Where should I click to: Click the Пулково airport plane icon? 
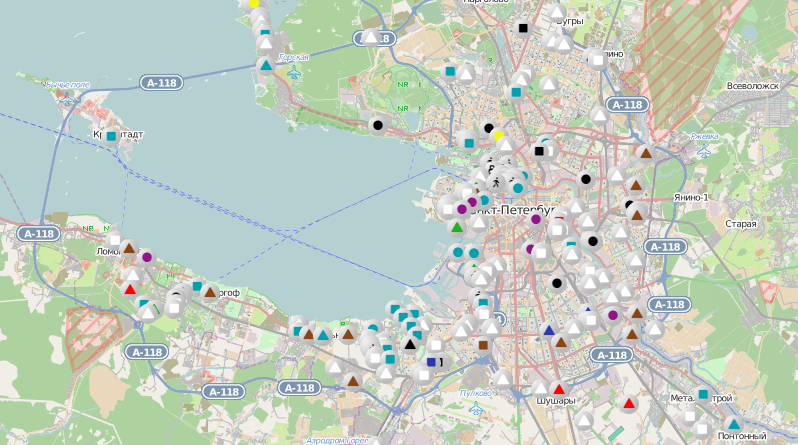tap(476, 407)
